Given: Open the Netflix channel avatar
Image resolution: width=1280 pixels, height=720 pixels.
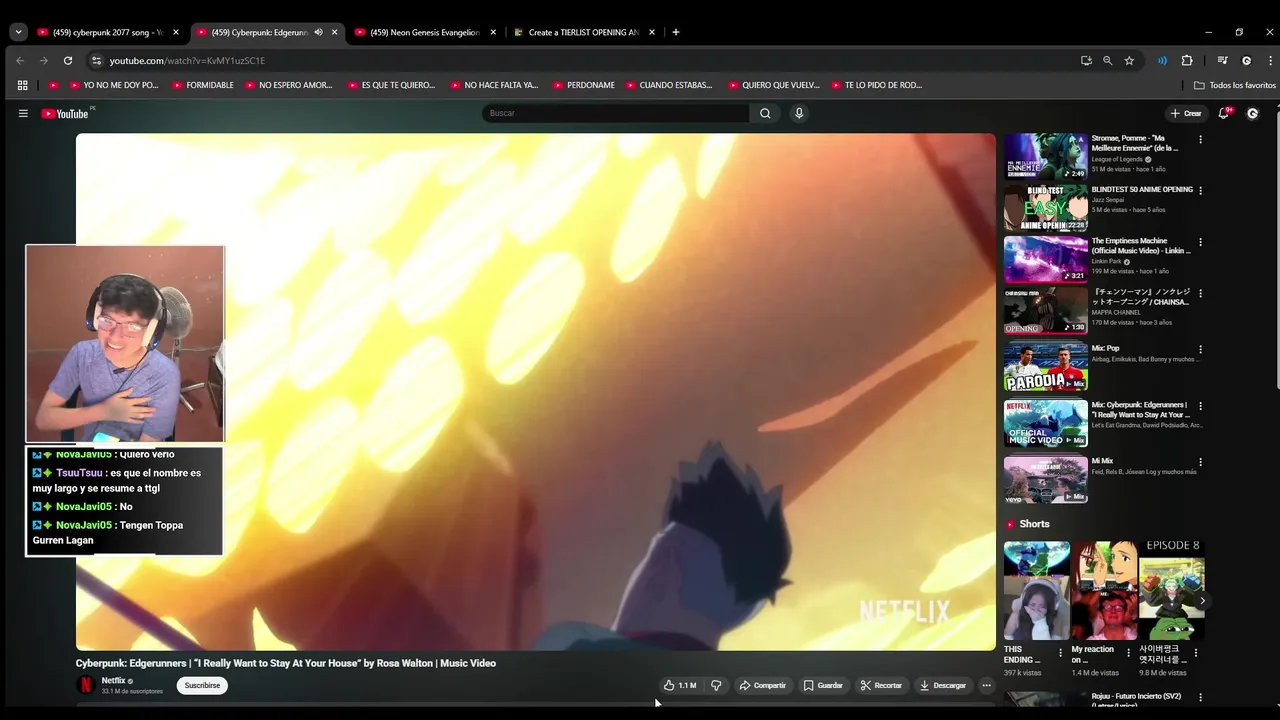Looking at the screenshot, I should tap(86, 685).
